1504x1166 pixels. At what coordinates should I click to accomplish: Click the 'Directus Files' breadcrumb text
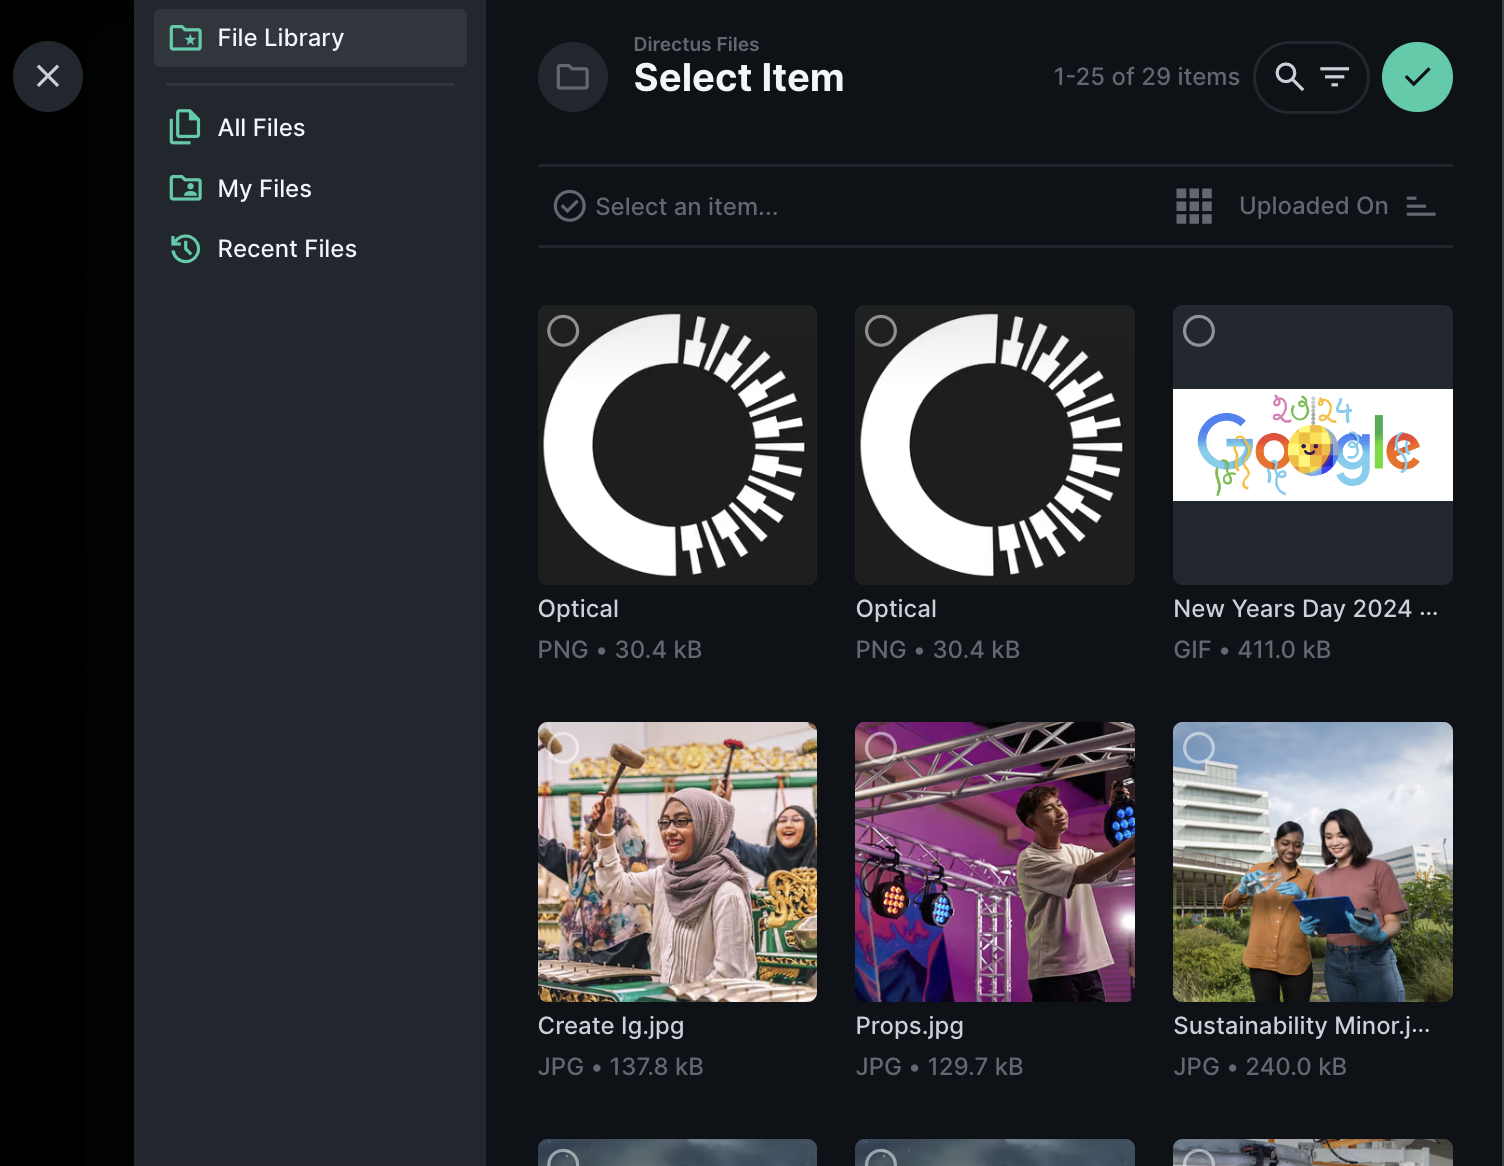[x=696, y=44]
